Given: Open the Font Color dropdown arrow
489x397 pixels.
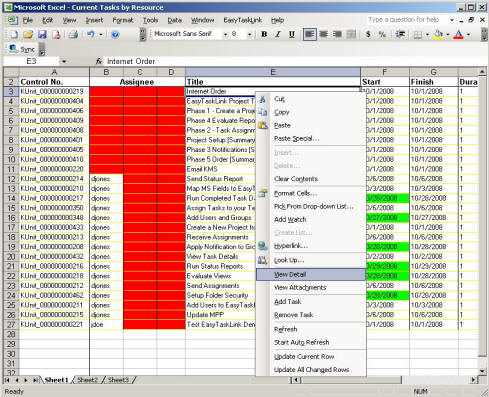Looking at the screenshot, I should pos(468,34).
